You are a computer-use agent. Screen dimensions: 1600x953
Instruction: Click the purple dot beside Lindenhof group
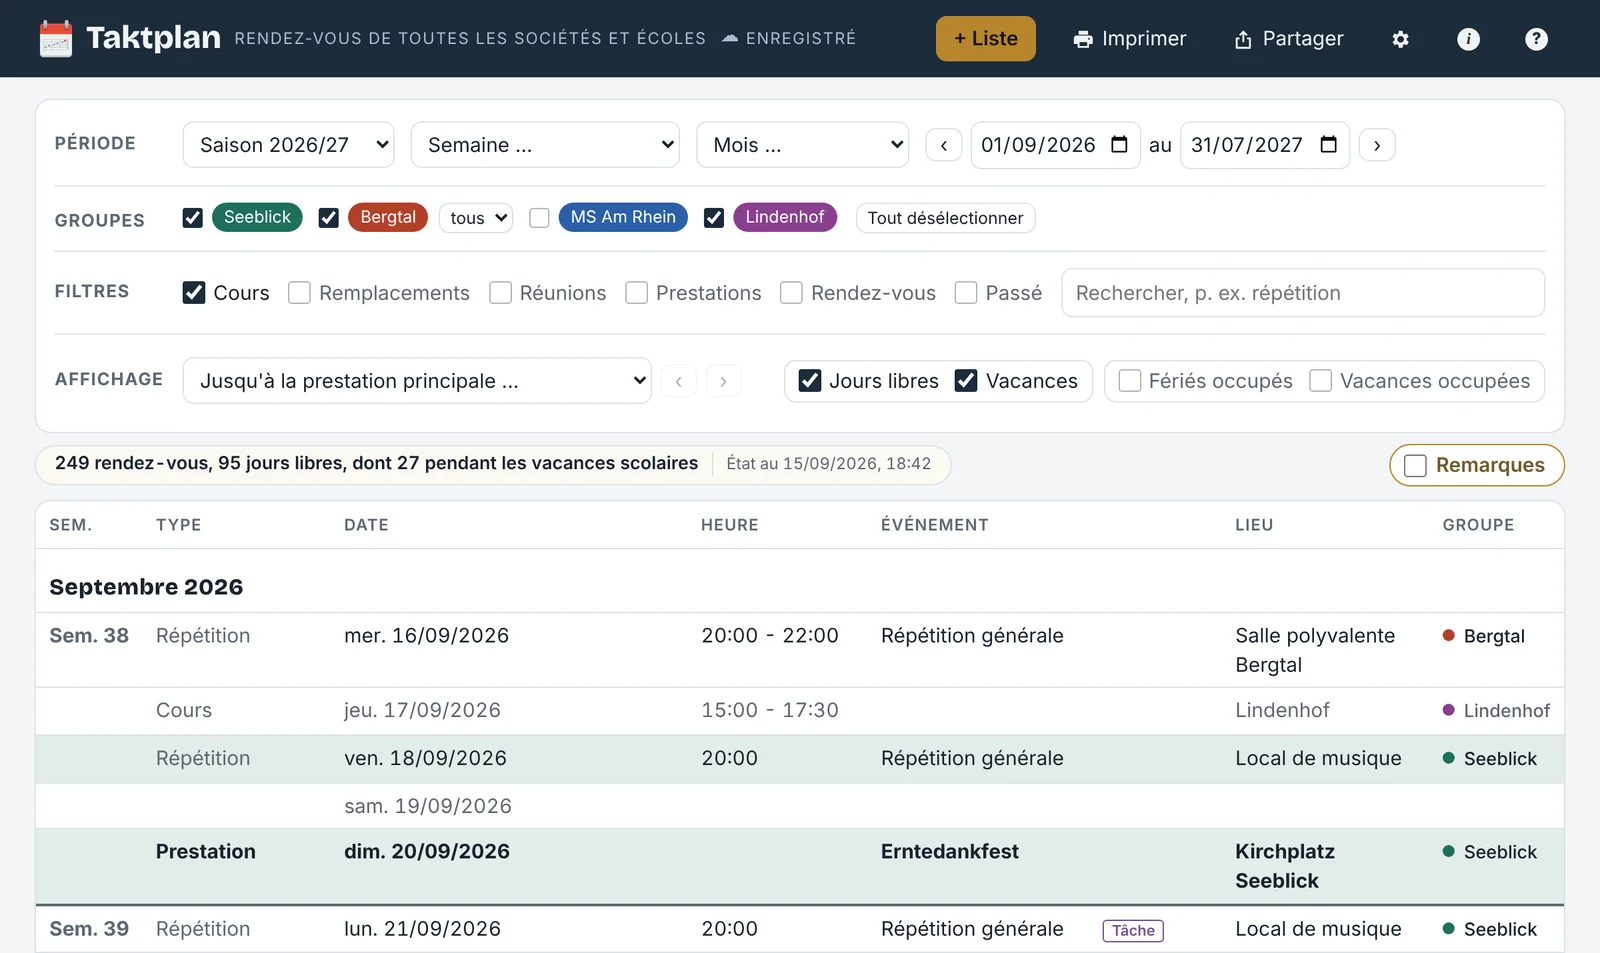1448,710
